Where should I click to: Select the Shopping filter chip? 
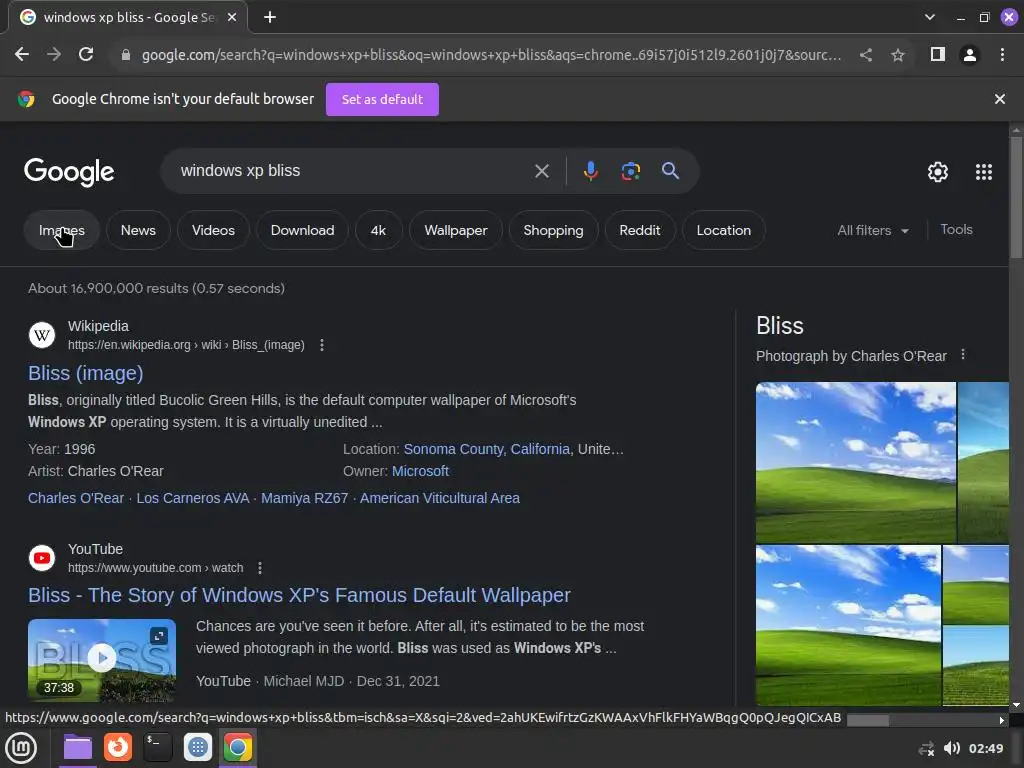click(x=553, y=231)
